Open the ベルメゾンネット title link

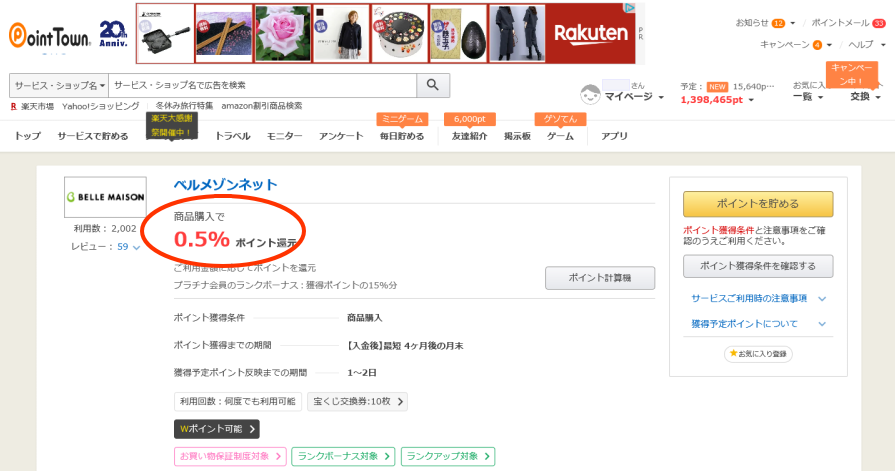pyautogui.click(x=225, y=184)
